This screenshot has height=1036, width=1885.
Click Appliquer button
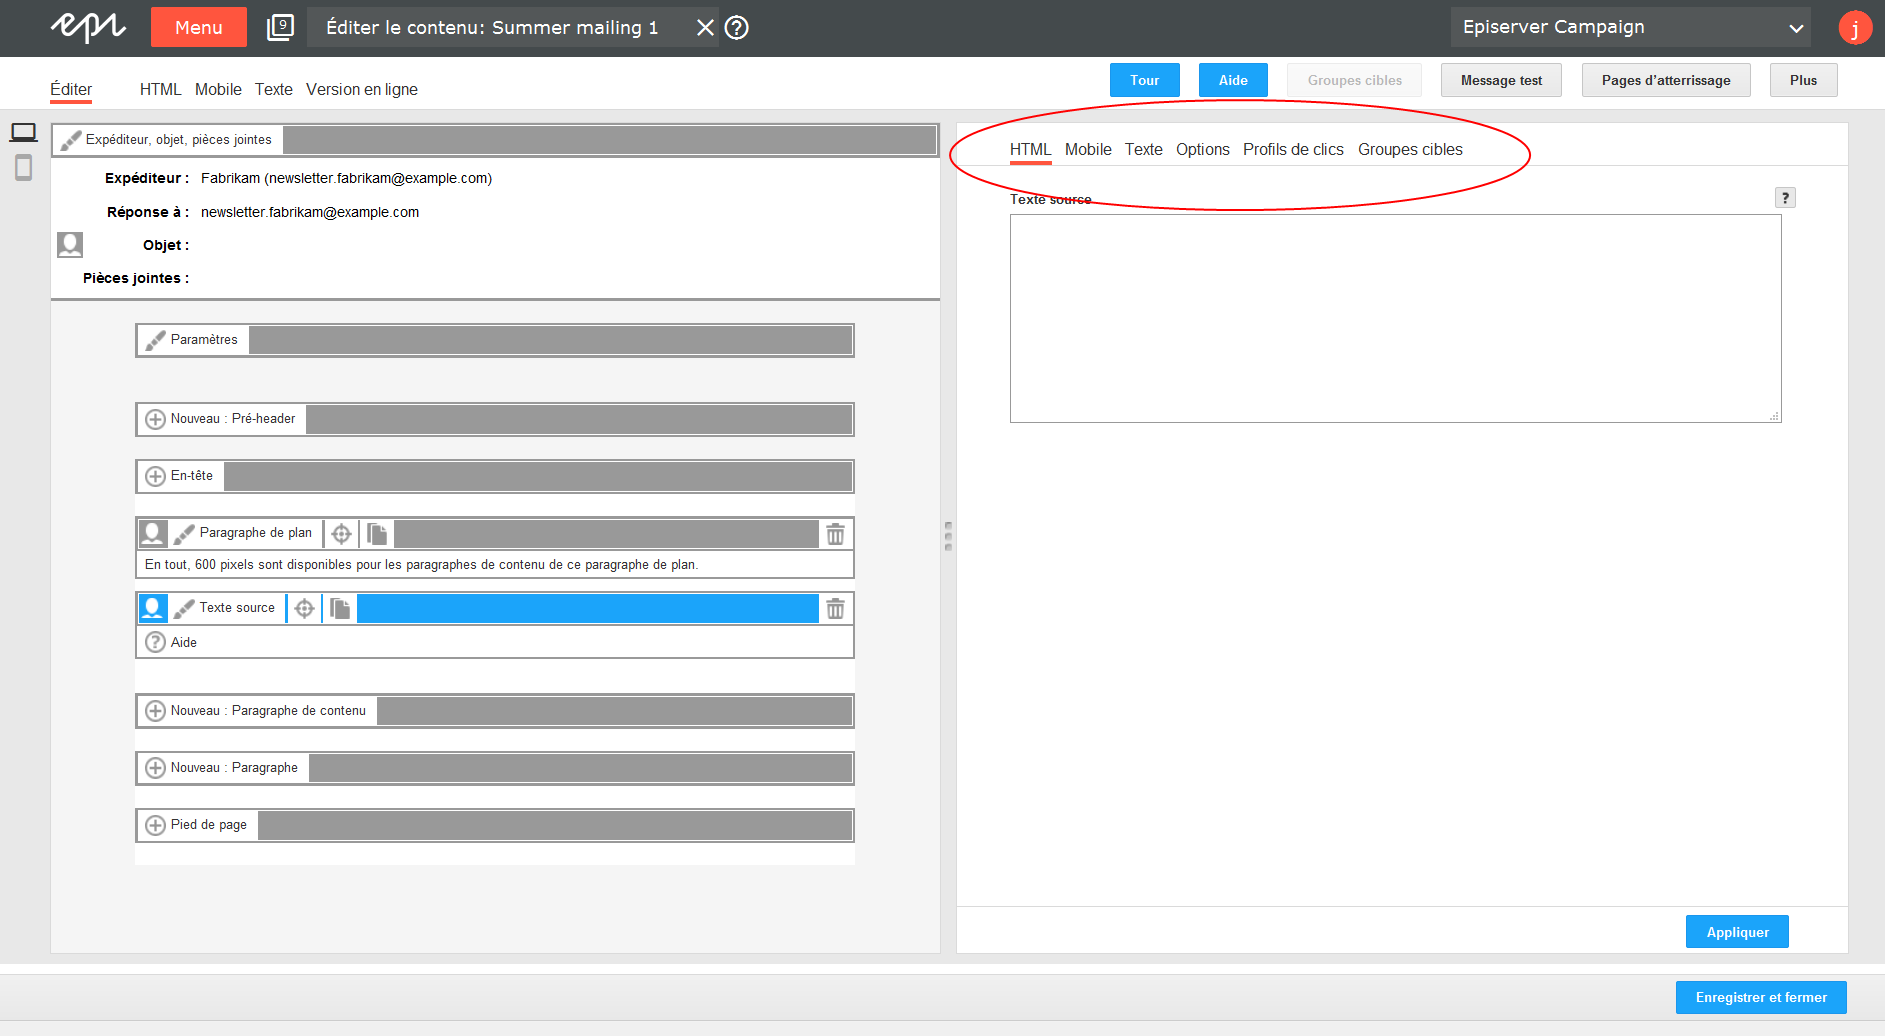(x=1737, y=932)
